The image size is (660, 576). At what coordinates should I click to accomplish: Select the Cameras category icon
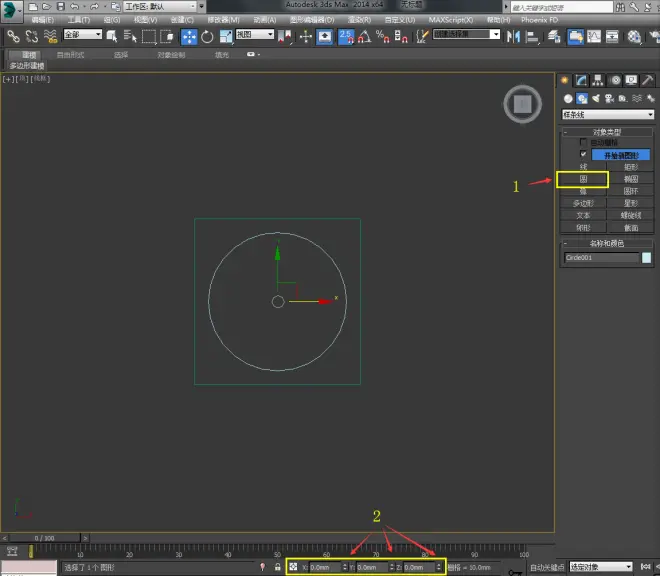[x=609, y=99]
